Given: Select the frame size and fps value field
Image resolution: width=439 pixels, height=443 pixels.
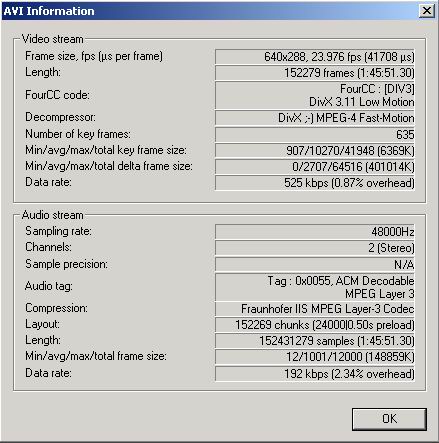Looking at the screenshot, I should coord(315,57).
